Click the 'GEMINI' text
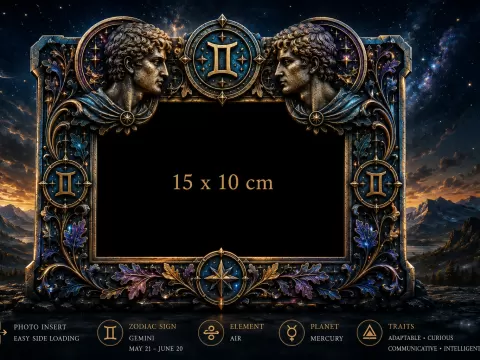 coord(142,338)
